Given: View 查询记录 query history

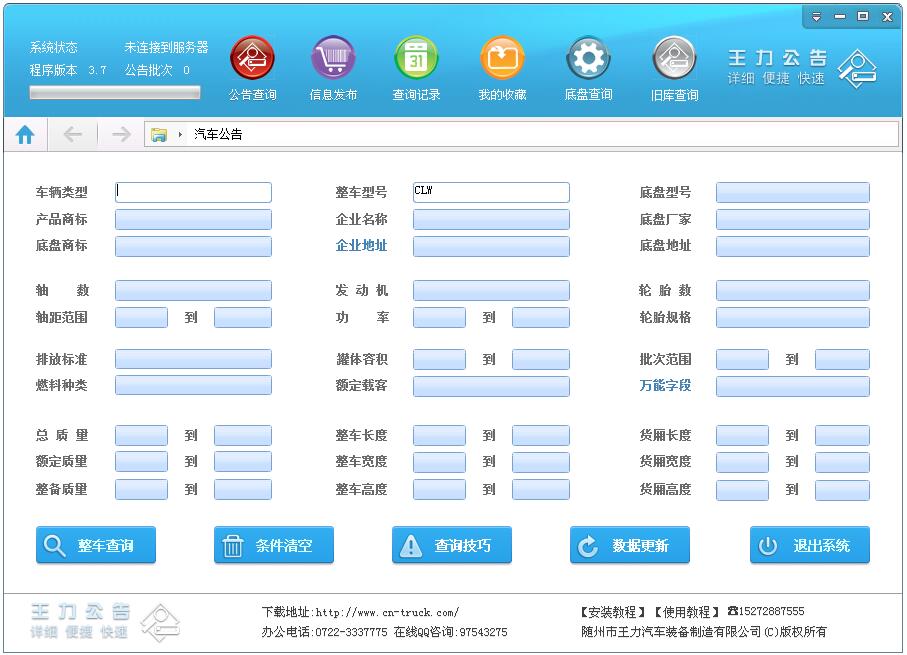Looking at the screenshot, I should (x=416, y=58).
